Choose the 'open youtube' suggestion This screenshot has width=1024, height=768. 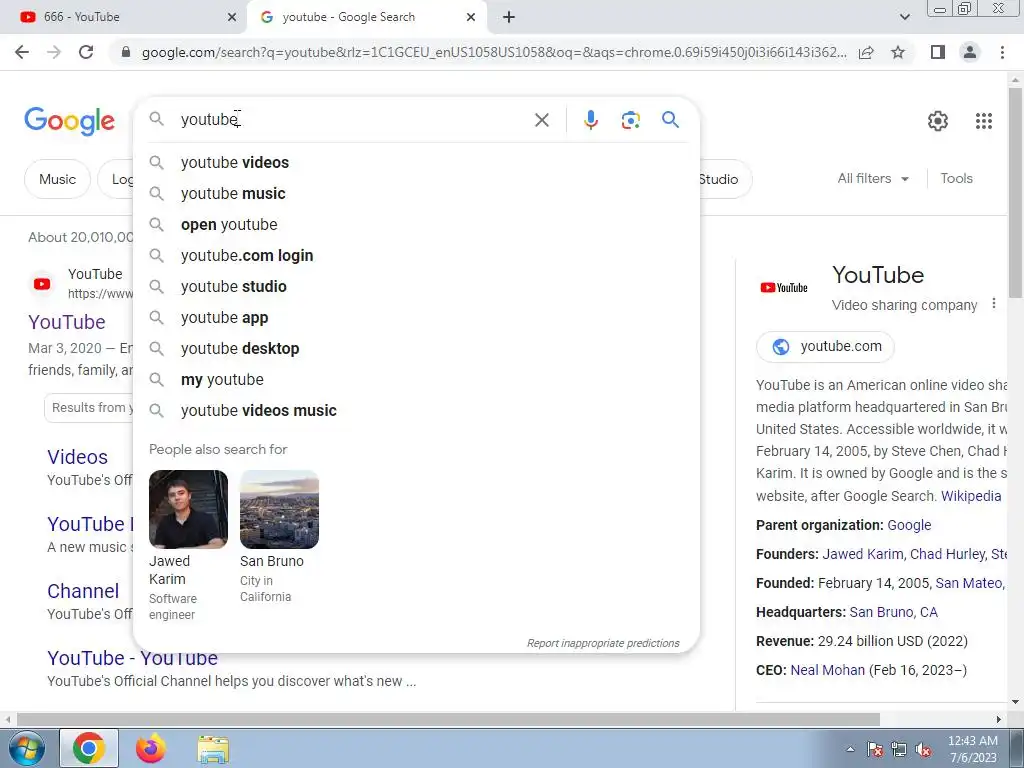[x=416, y=224]
